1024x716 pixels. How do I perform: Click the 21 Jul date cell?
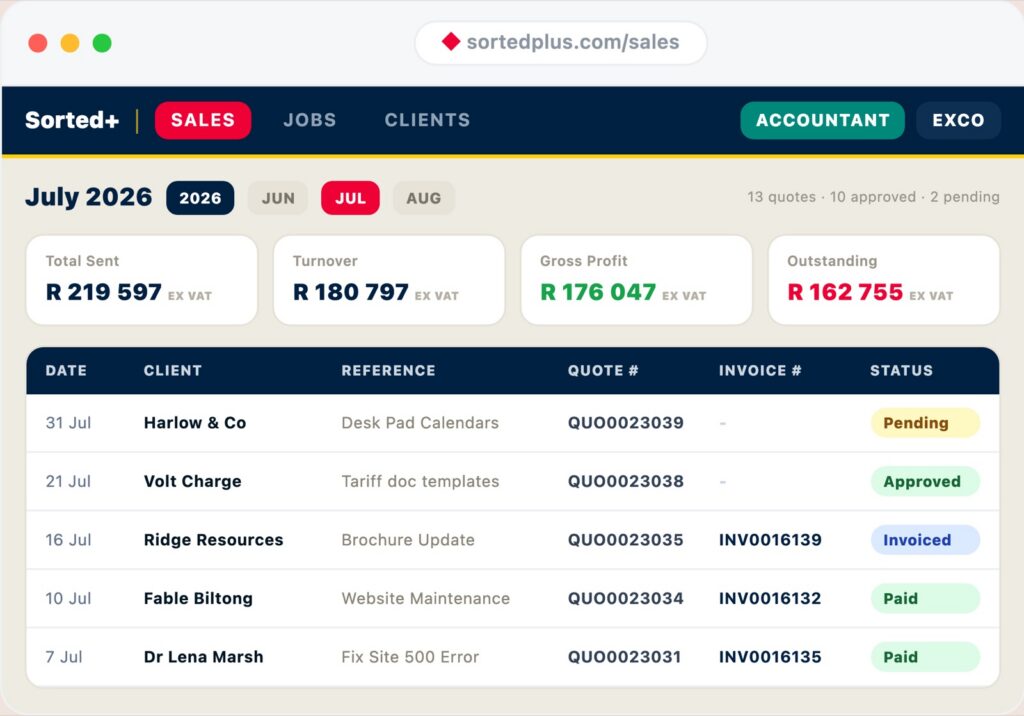click(68, 481)
